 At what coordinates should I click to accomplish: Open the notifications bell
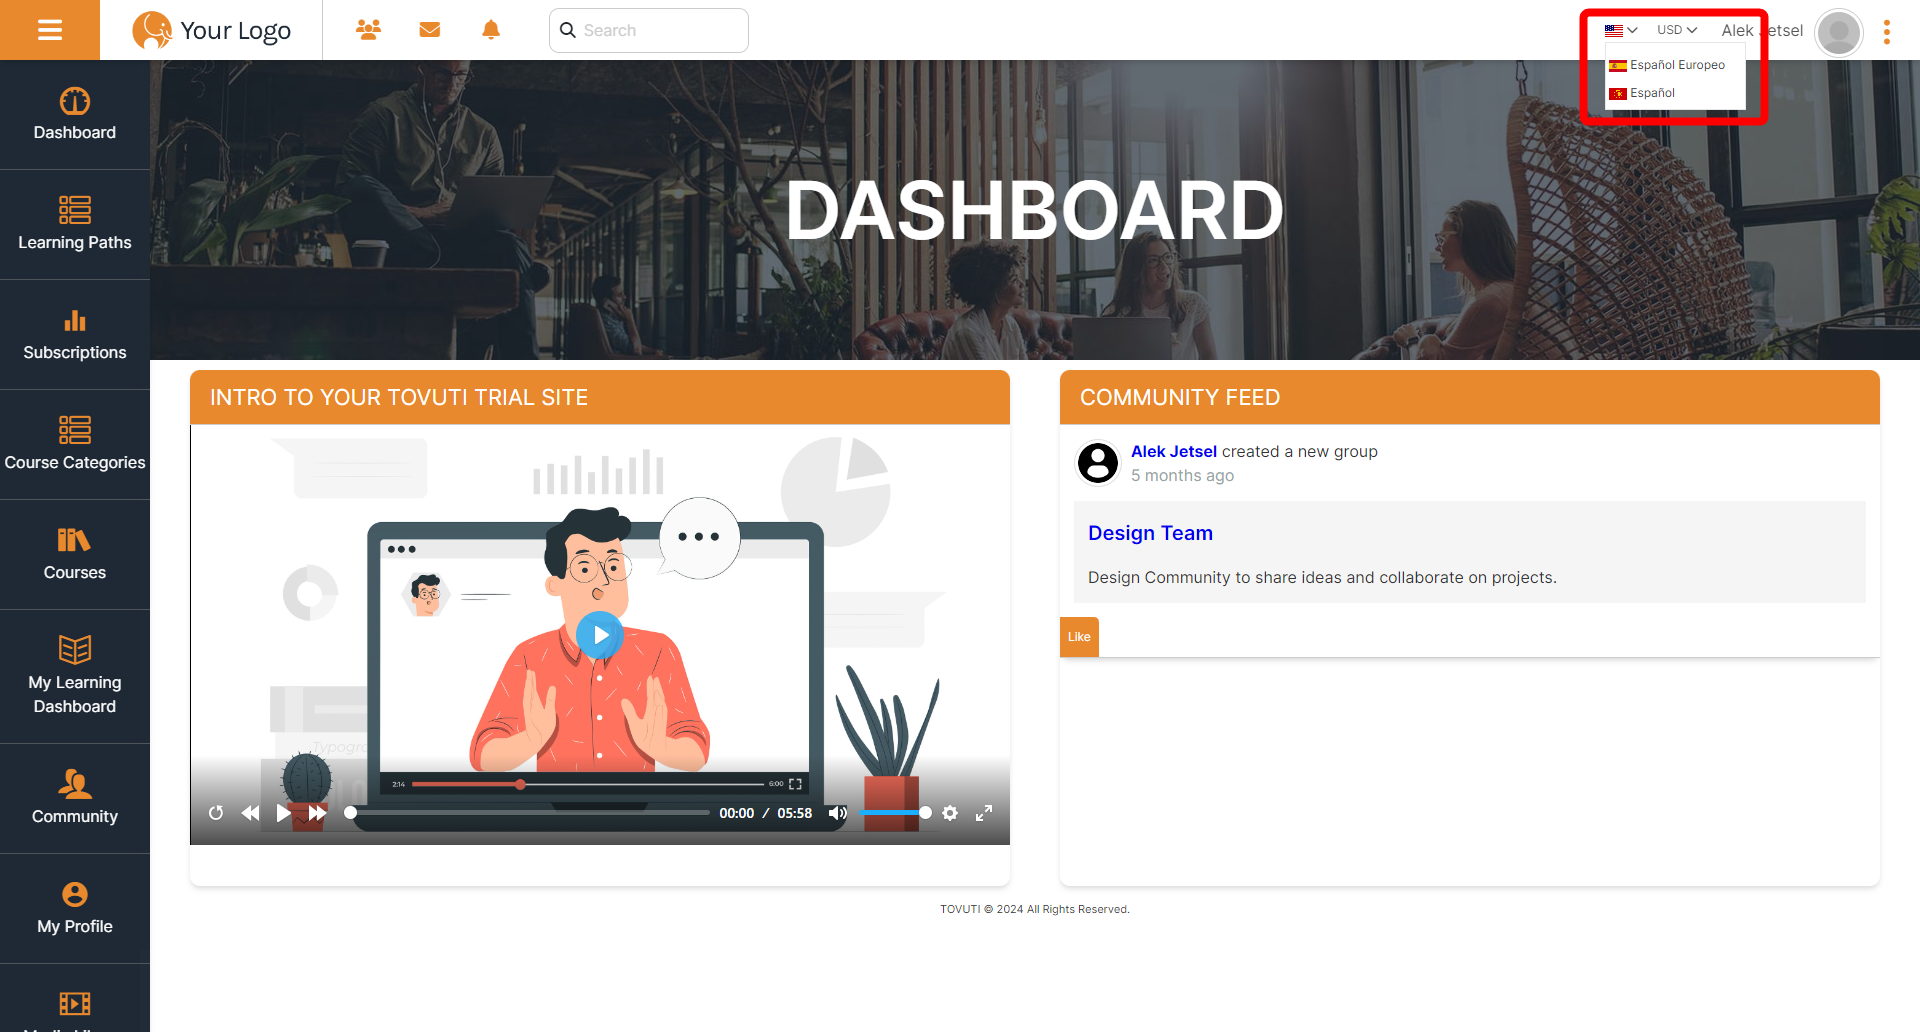click(x=491, y=30)
